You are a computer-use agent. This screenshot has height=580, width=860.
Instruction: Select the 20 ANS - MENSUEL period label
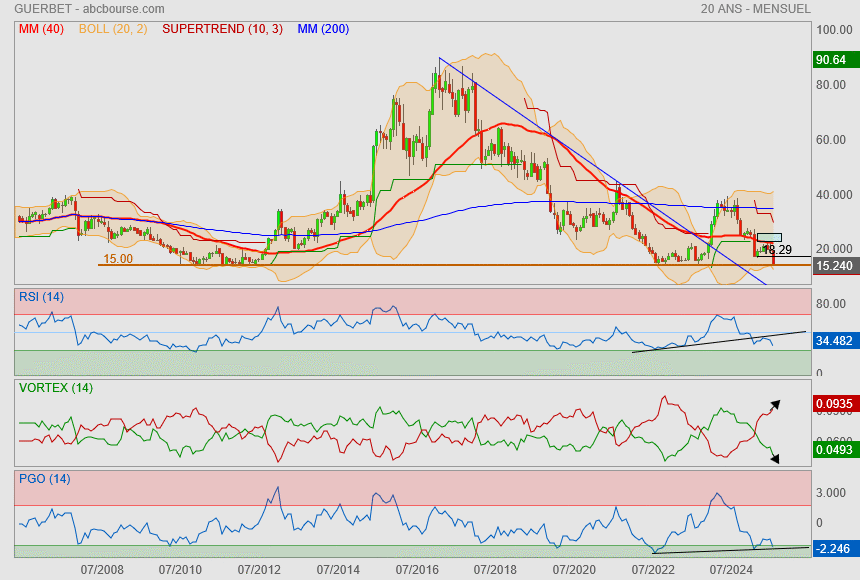point(755,8)
